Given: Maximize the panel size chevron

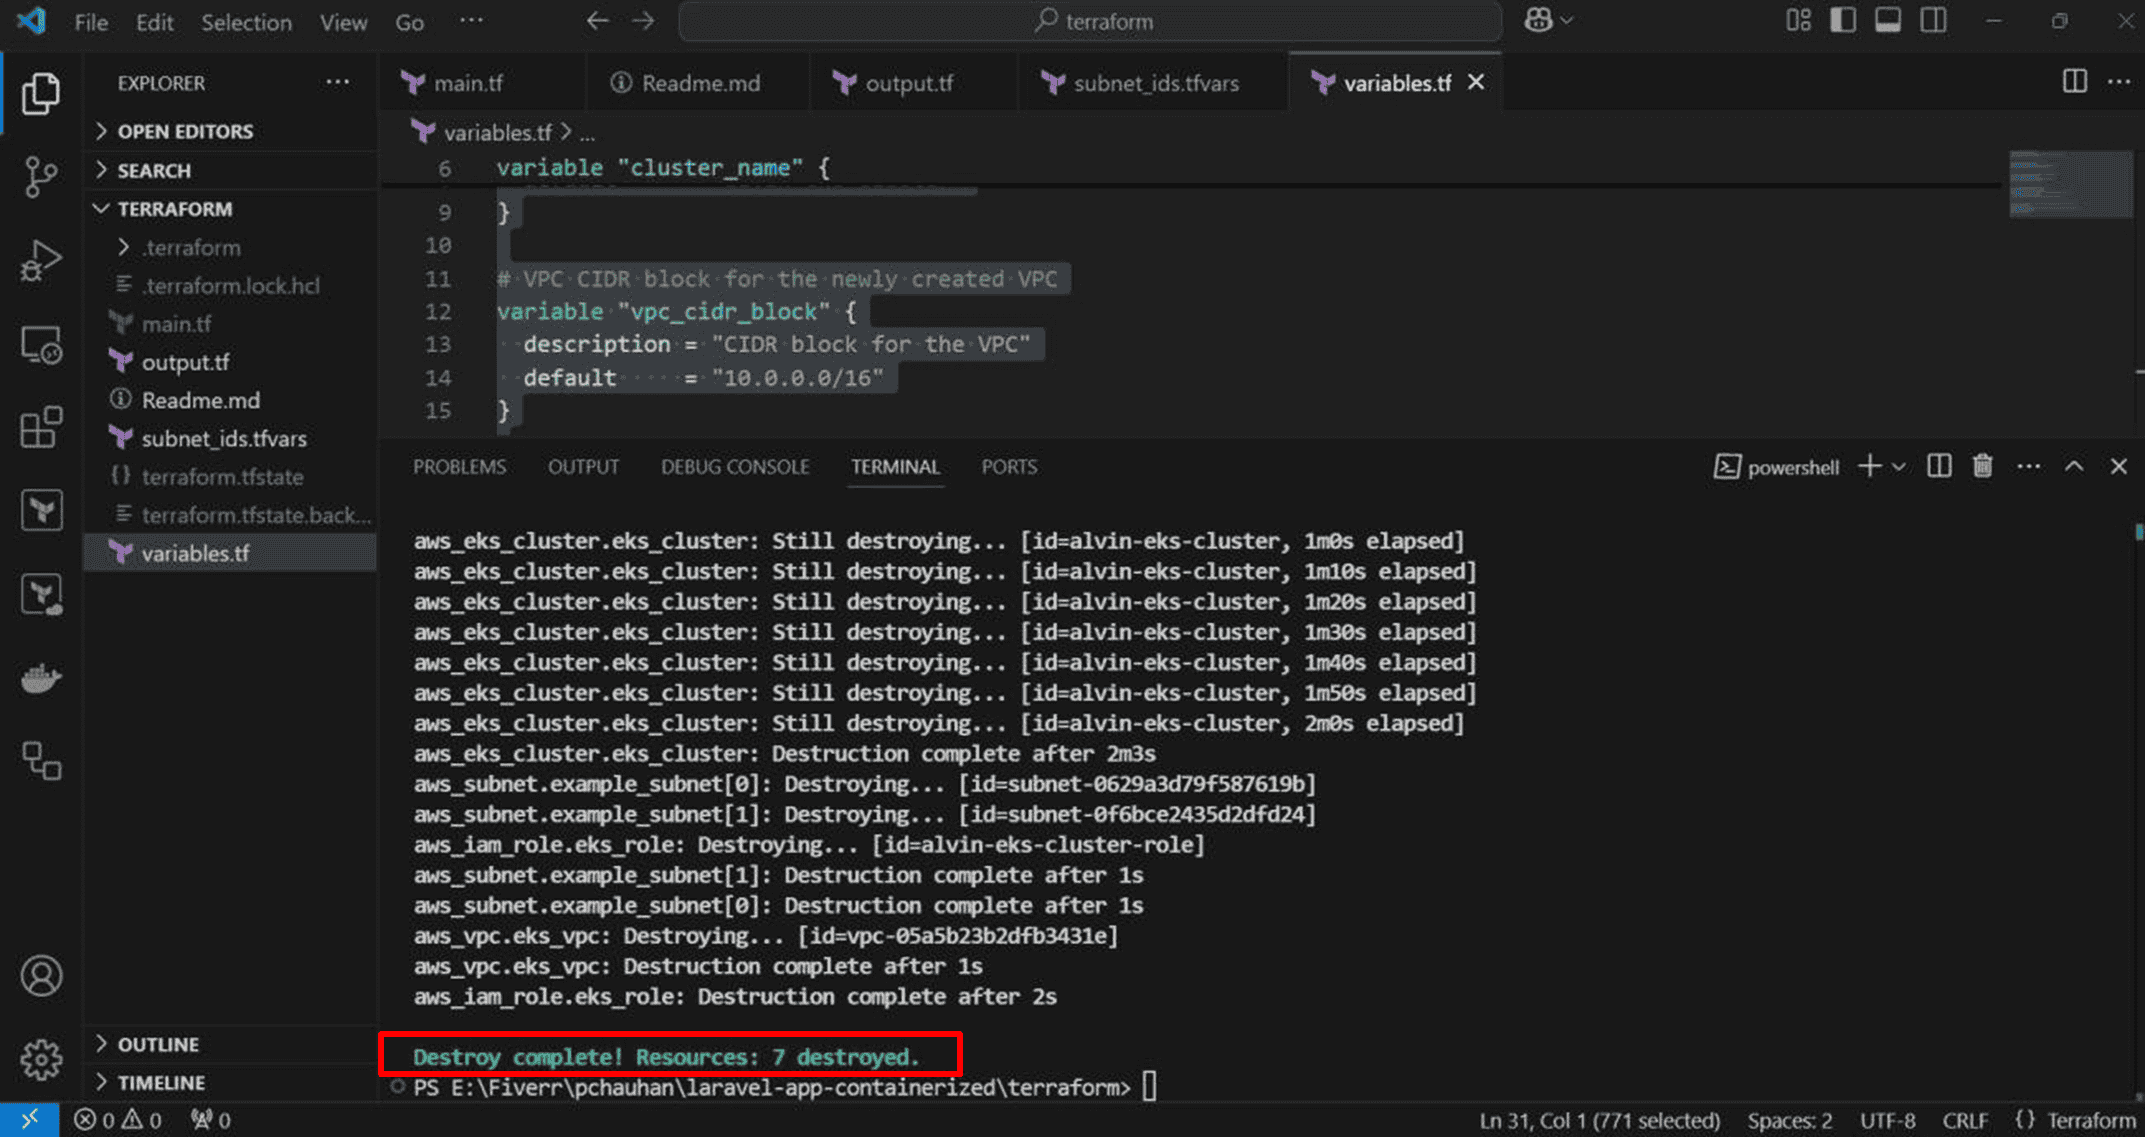Looking at the screenshot, I should click(2074, 467).
